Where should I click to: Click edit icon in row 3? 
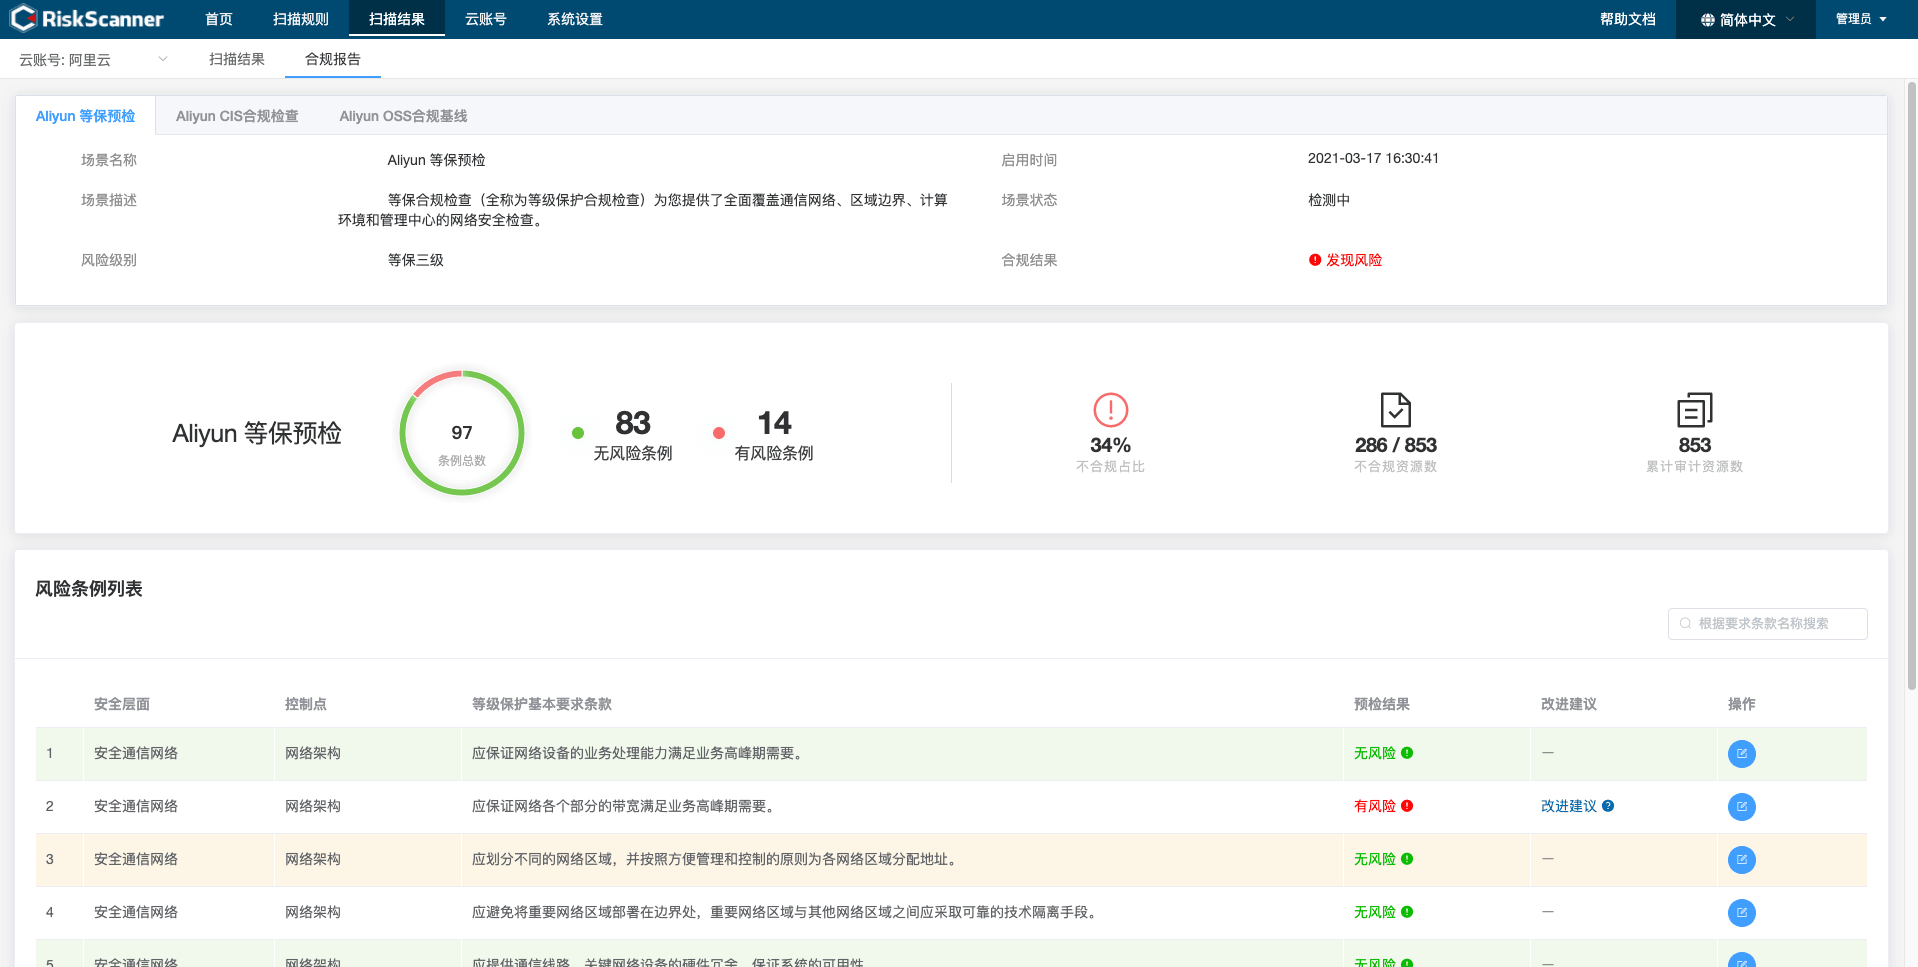click(x=1741, y=860)
